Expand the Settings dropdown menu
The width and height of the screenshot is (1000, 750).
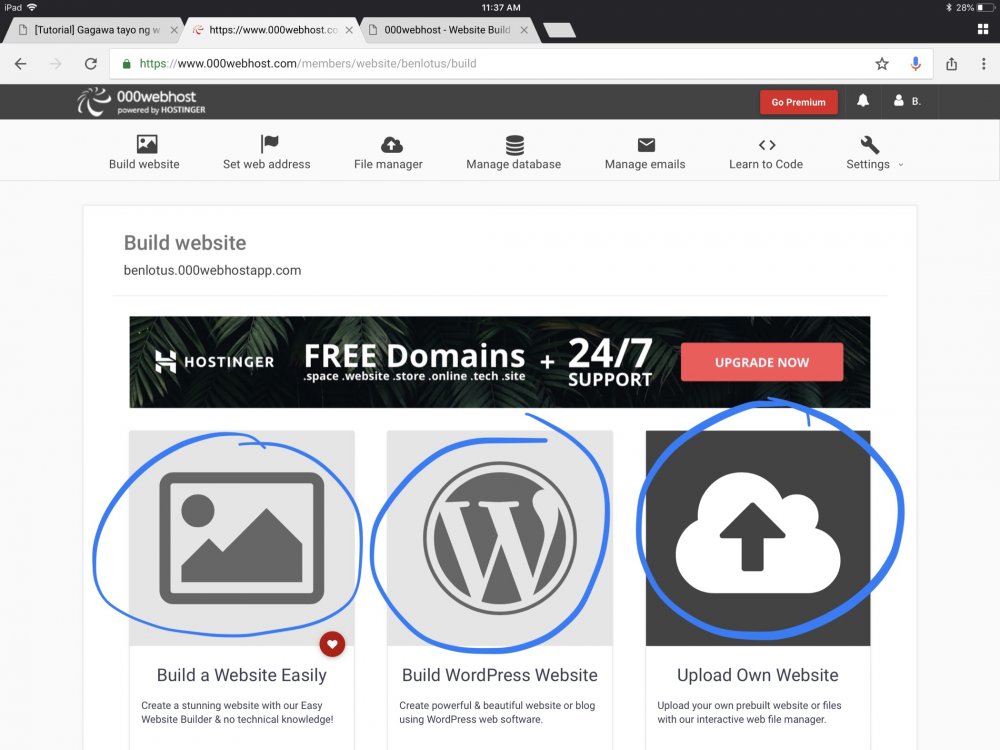click(x=873, y=163)
